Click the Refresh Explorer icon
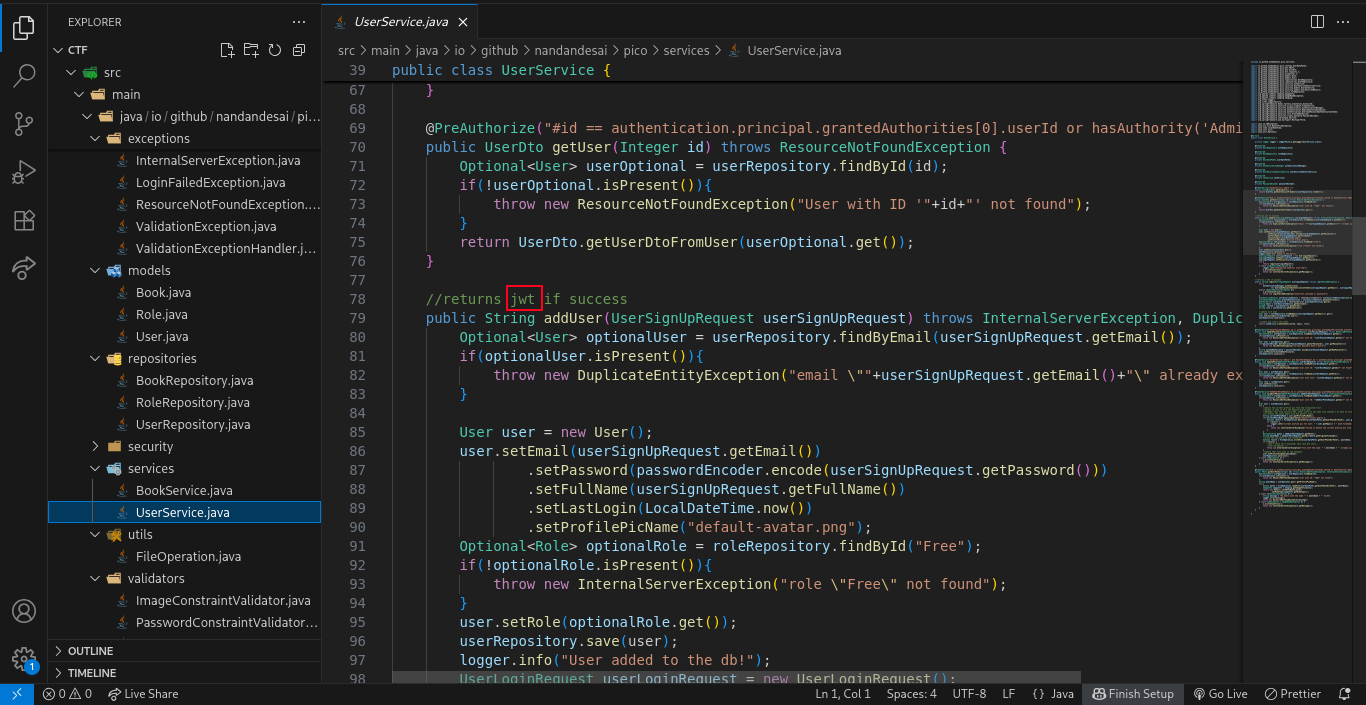Screen dimensions: 1366x705 (x=274, y=50)
